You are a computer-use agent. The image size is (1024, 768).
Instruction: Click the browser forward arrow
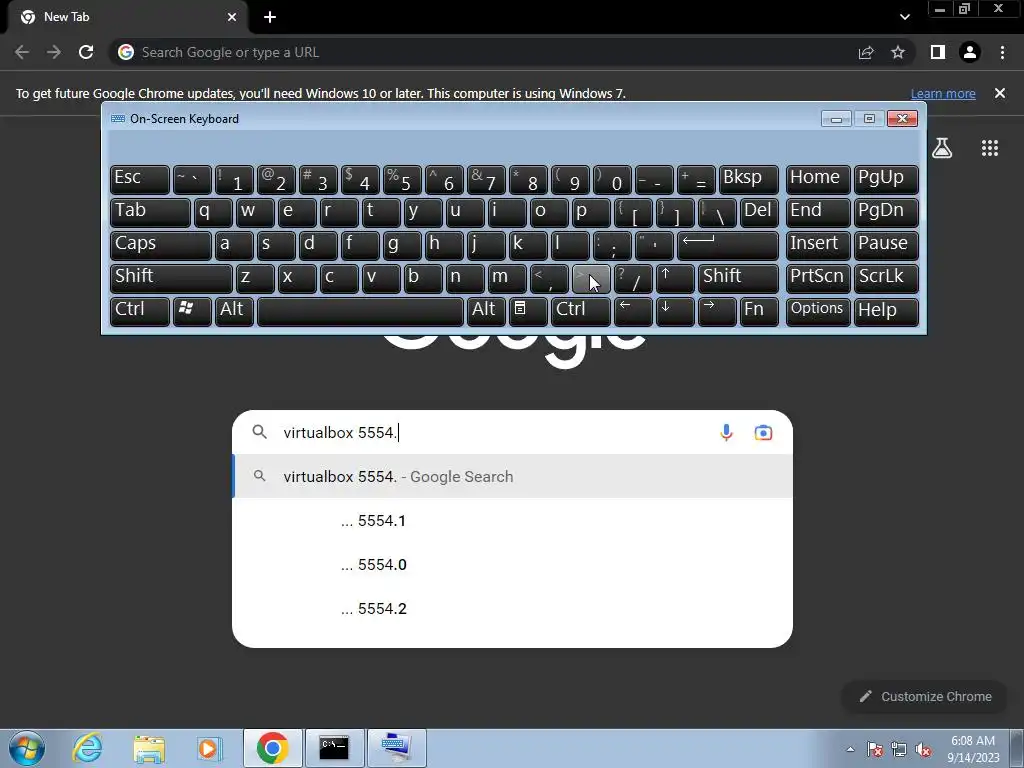(x=54, y=52)
